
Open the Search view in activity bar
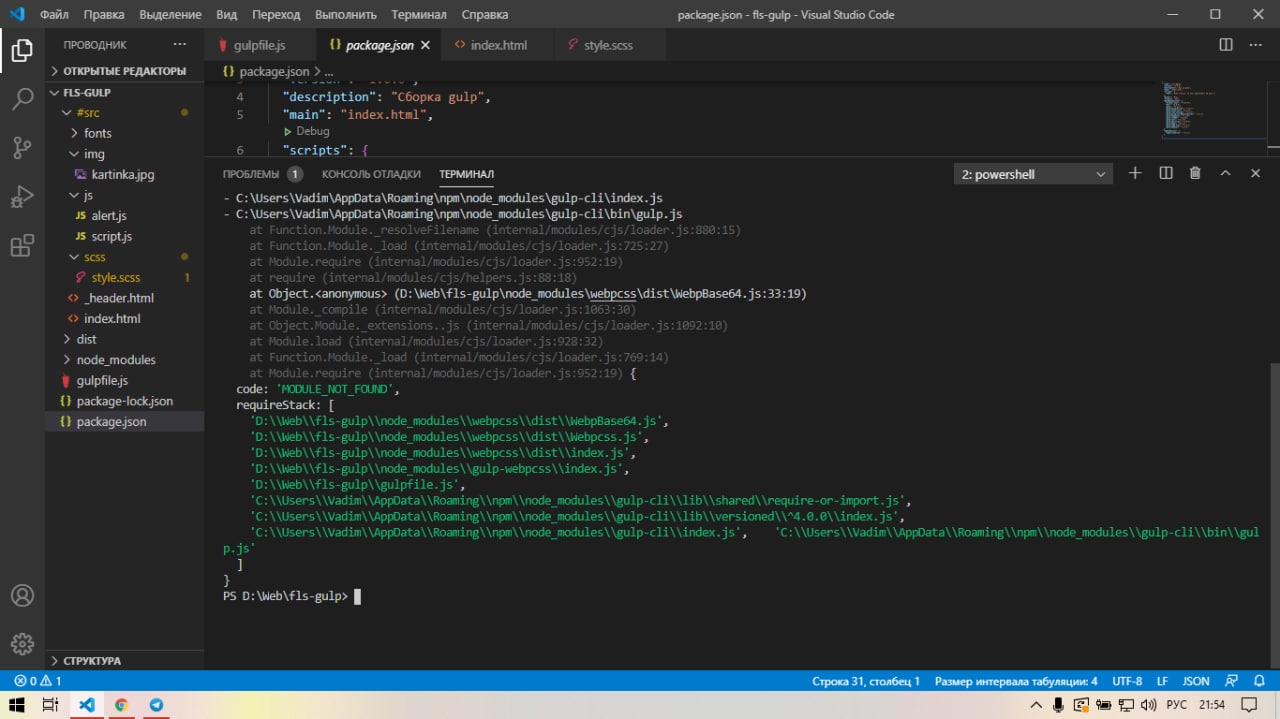22,99
